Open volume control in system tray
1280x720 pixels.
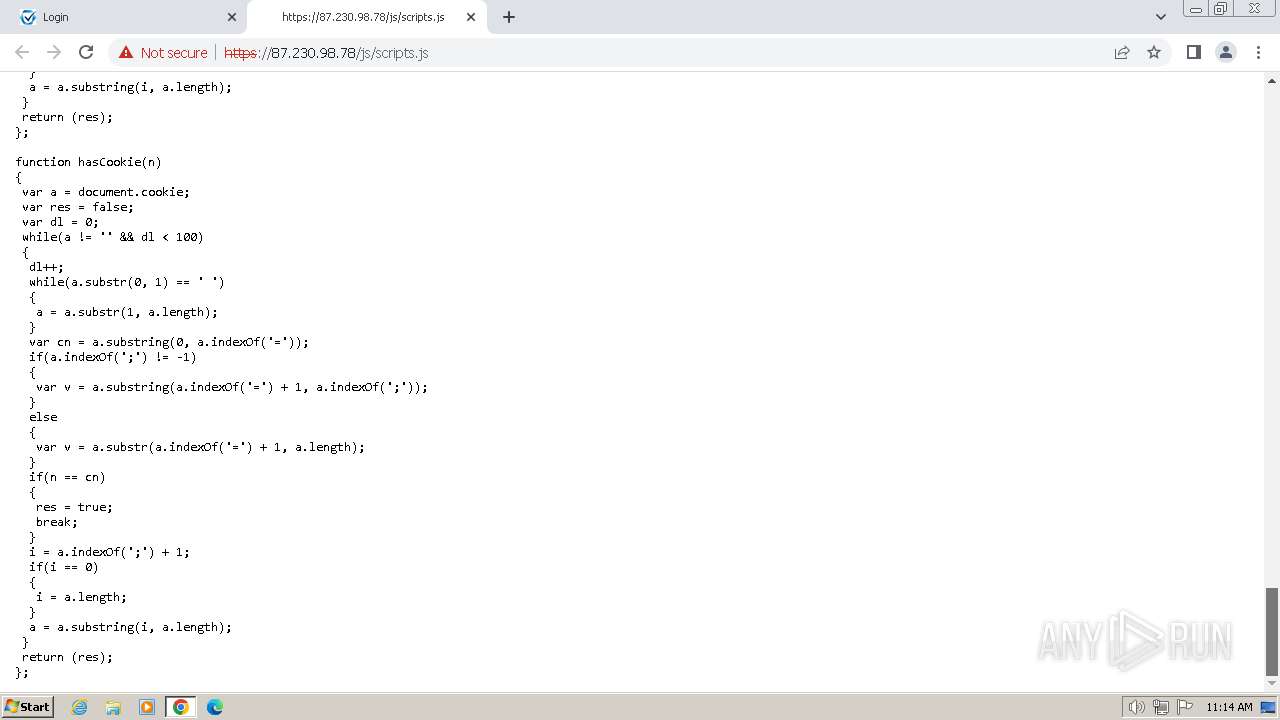1137,707
